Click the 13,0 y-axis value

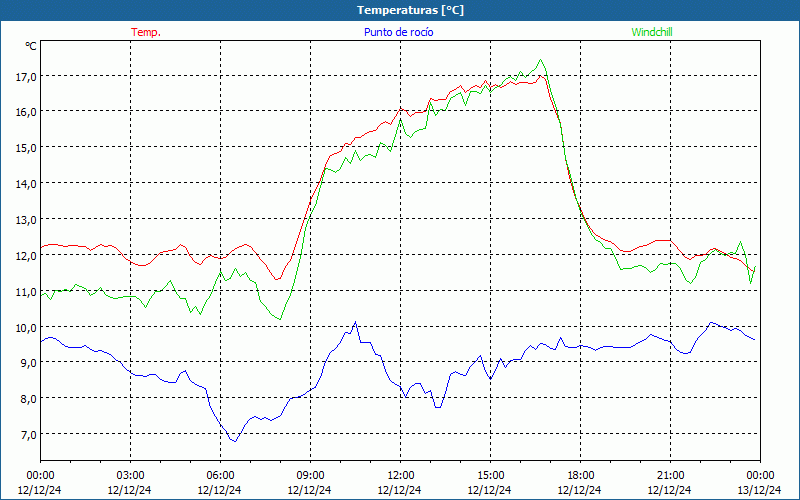[x=26, y=220]
